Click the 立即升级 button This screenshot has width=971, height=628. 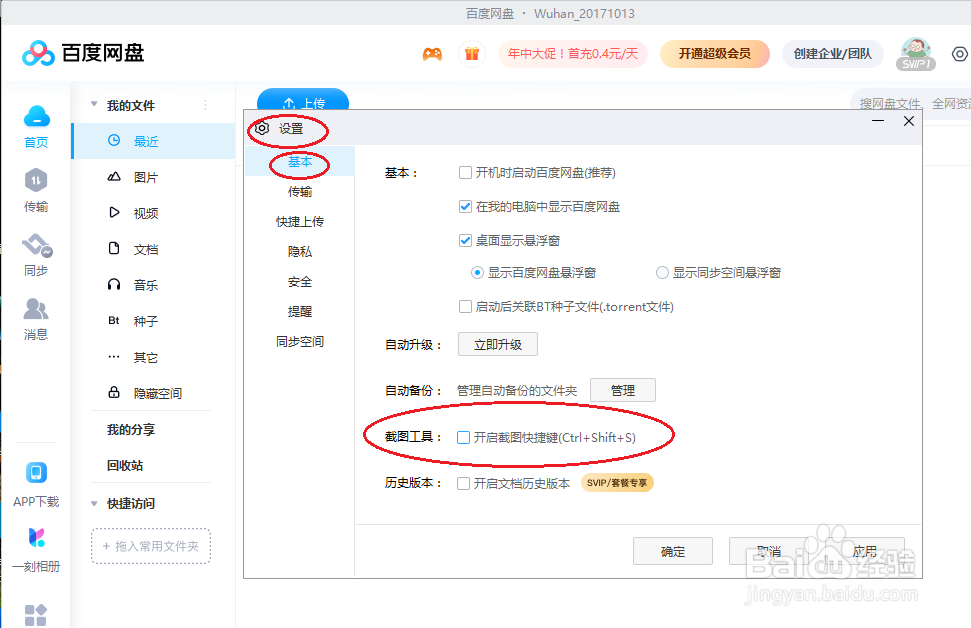pos(498,344)
